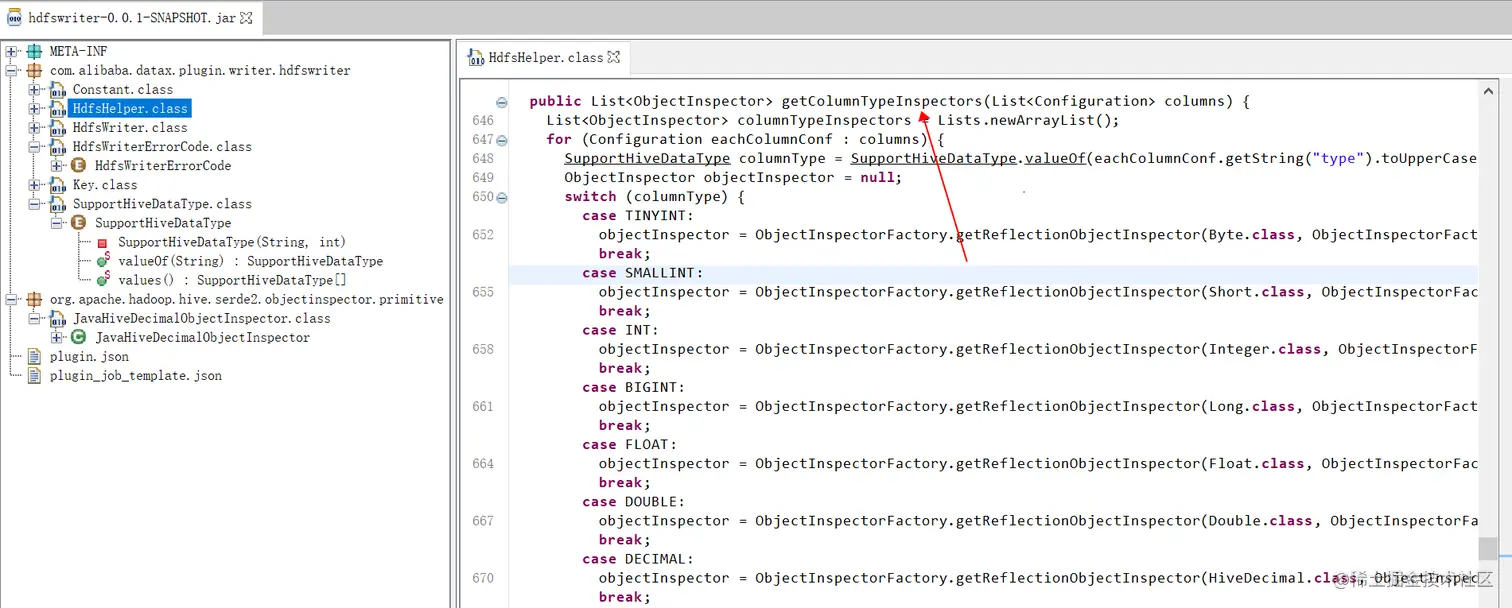Click the enum icon beside SupportHiveDataType

[x=78, y=223]
